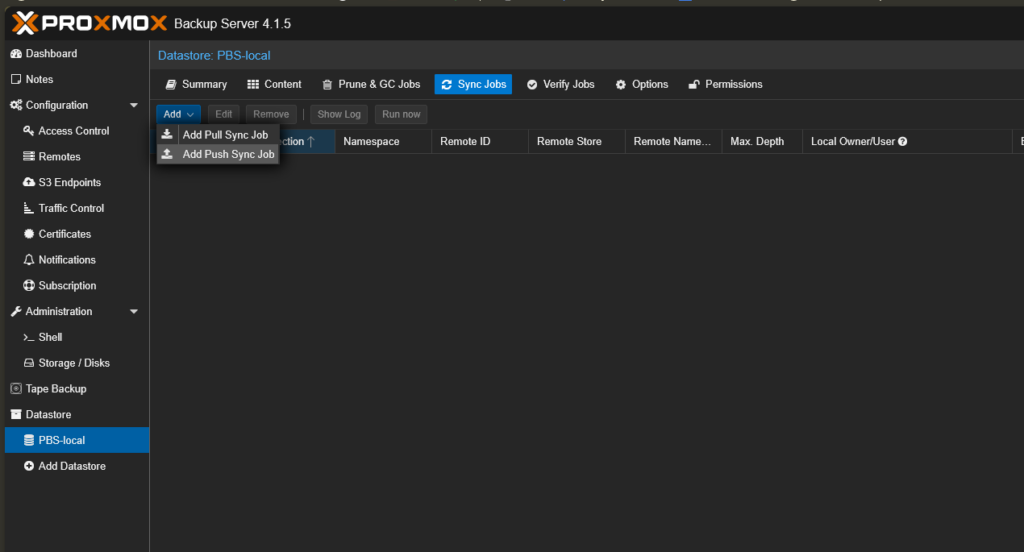Viewport: 1024px width, 552px height.
Task: Sort by Remote Store column
Action: click(x=577, y=142)
